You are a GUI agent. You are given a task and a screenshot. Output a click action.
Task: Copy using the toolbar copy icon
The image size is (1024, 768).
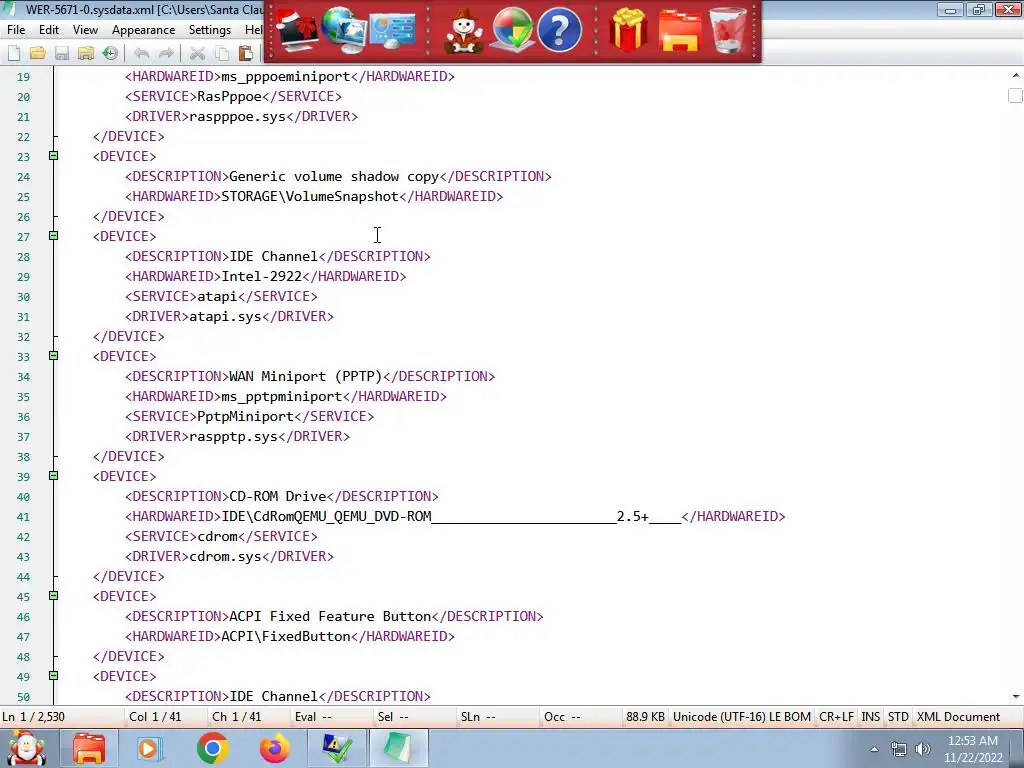222,53
